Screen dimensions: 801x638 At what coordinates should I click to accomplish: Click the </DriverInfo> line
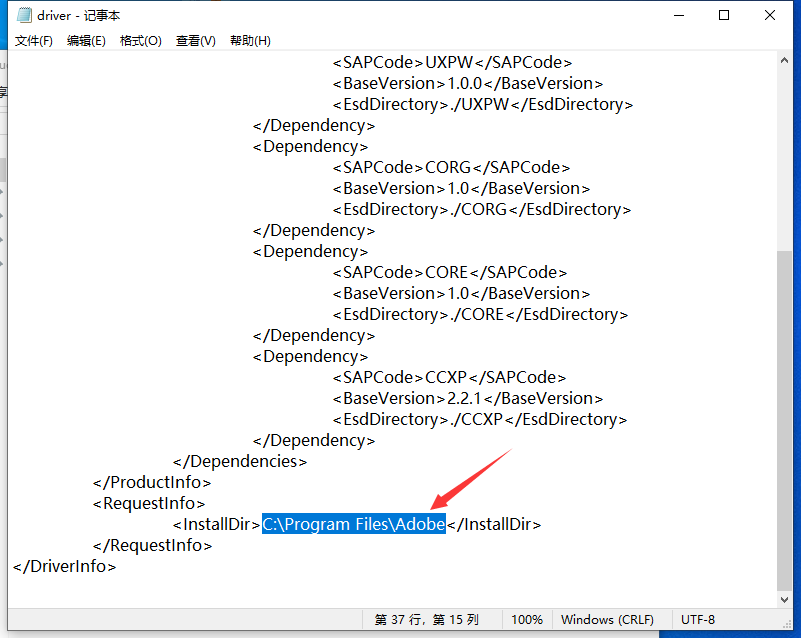[x=64, y=566]
